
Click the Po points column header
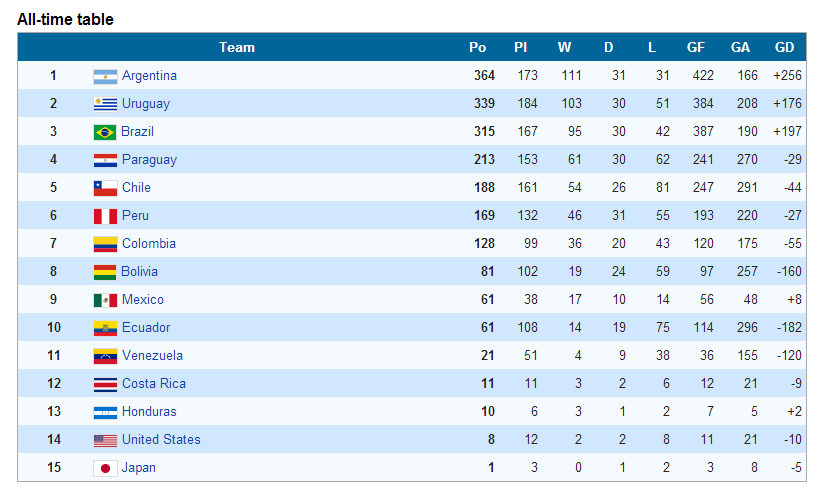[x=477, y=47]
